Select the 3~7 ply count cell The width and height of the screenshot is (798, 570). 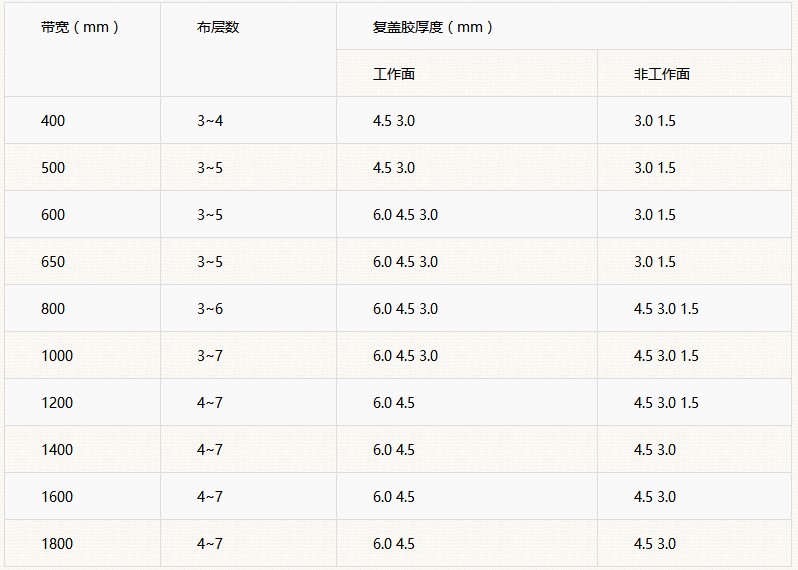tap(248, 355)
